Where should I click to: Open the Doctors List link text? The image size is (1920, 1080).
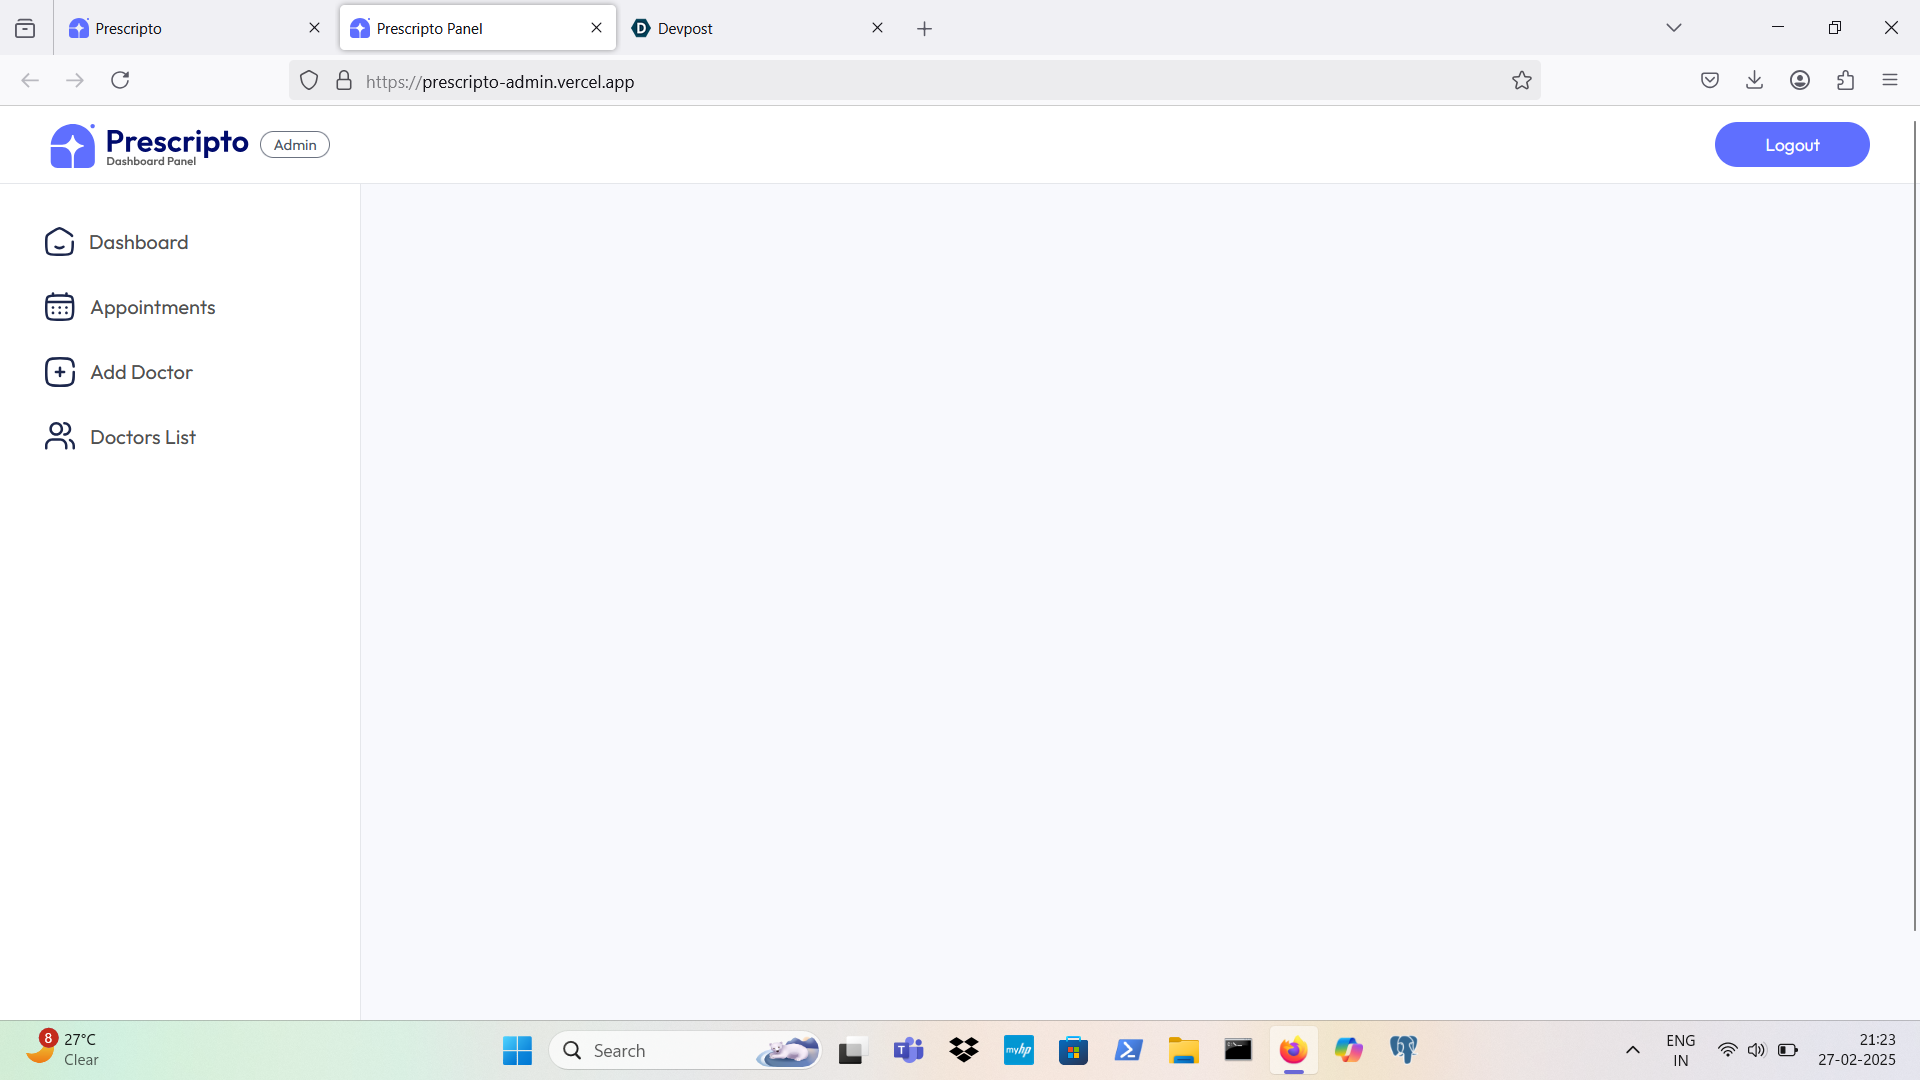pos(143,437)
